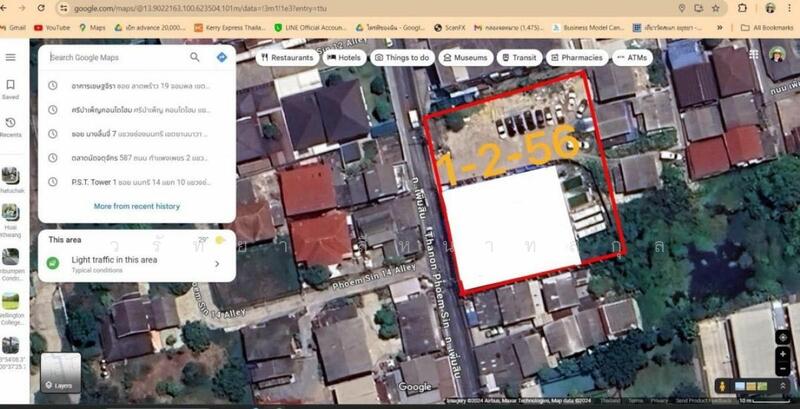Toggle the Layers map view button
The width and height of the screenshot is (800, 409).
(x=61, y=377)
